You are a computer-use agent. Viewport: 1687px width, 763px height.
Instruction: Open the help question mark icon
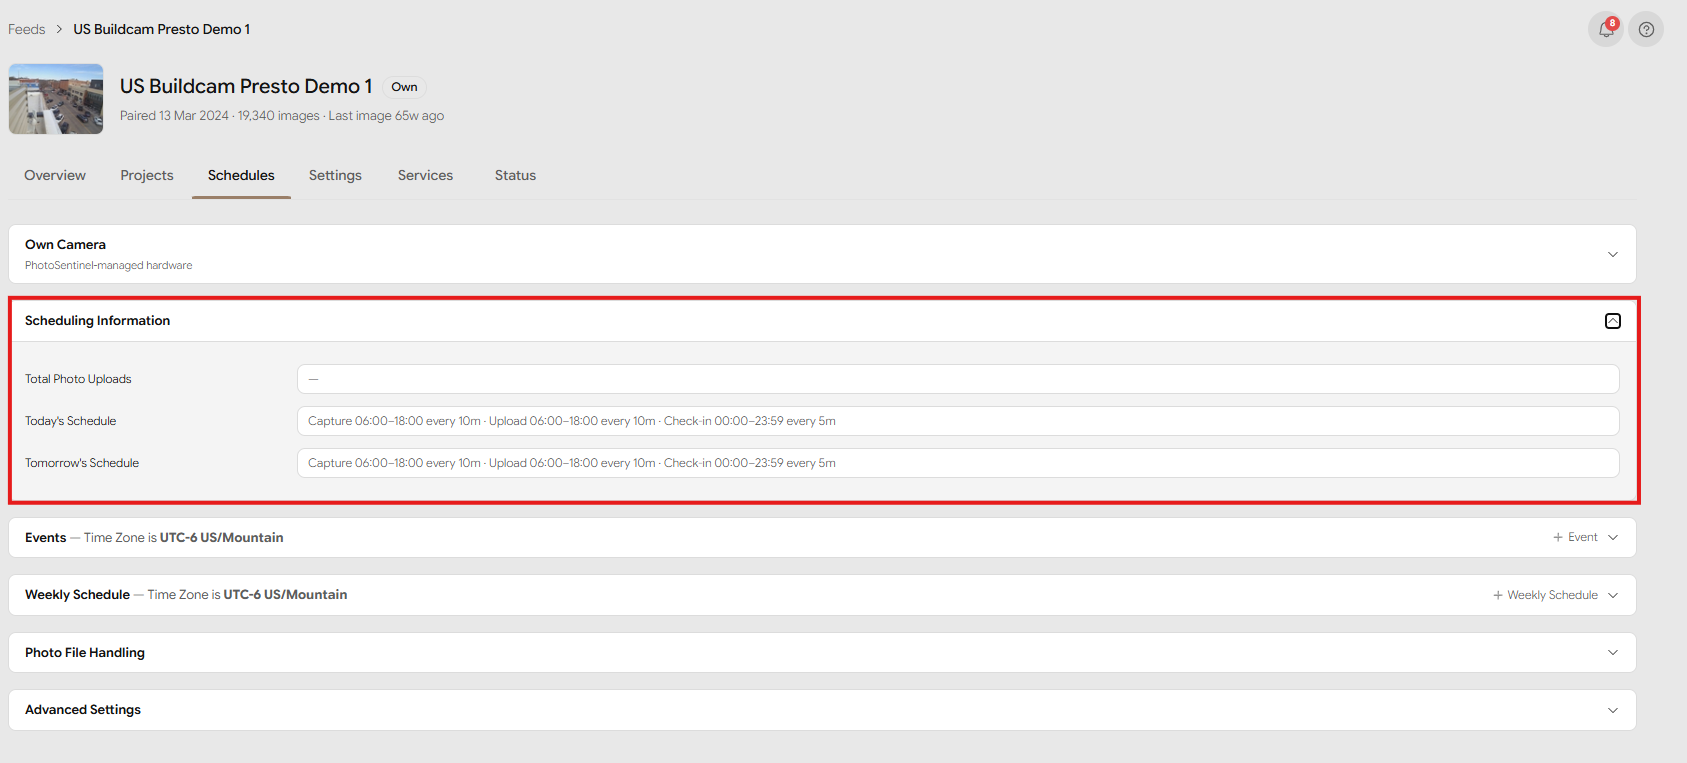[x=1646, y=29]
